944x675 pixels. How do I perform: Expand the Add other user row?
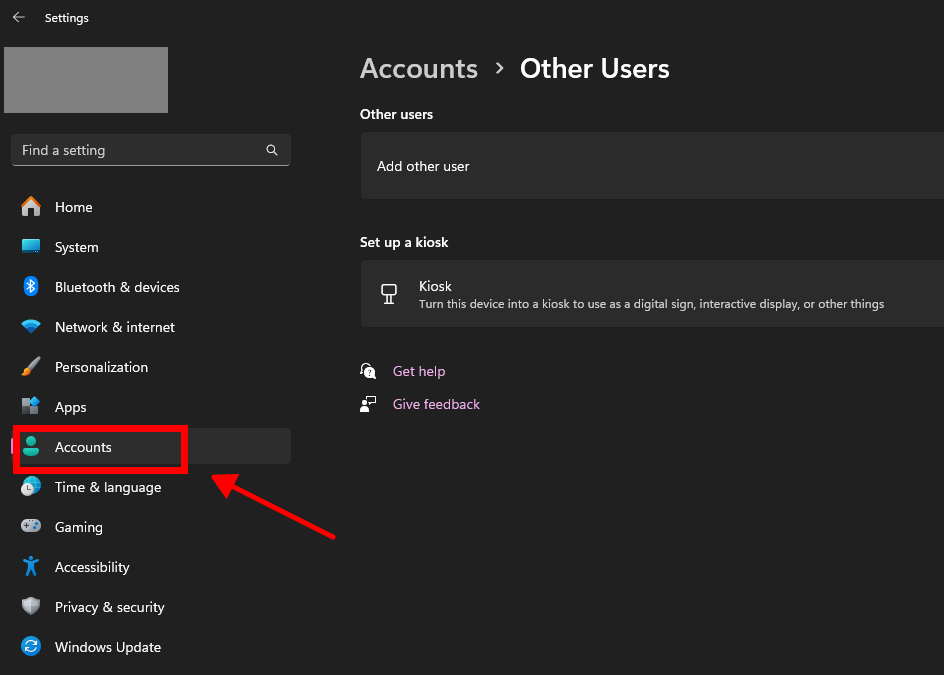coord(650,166)
